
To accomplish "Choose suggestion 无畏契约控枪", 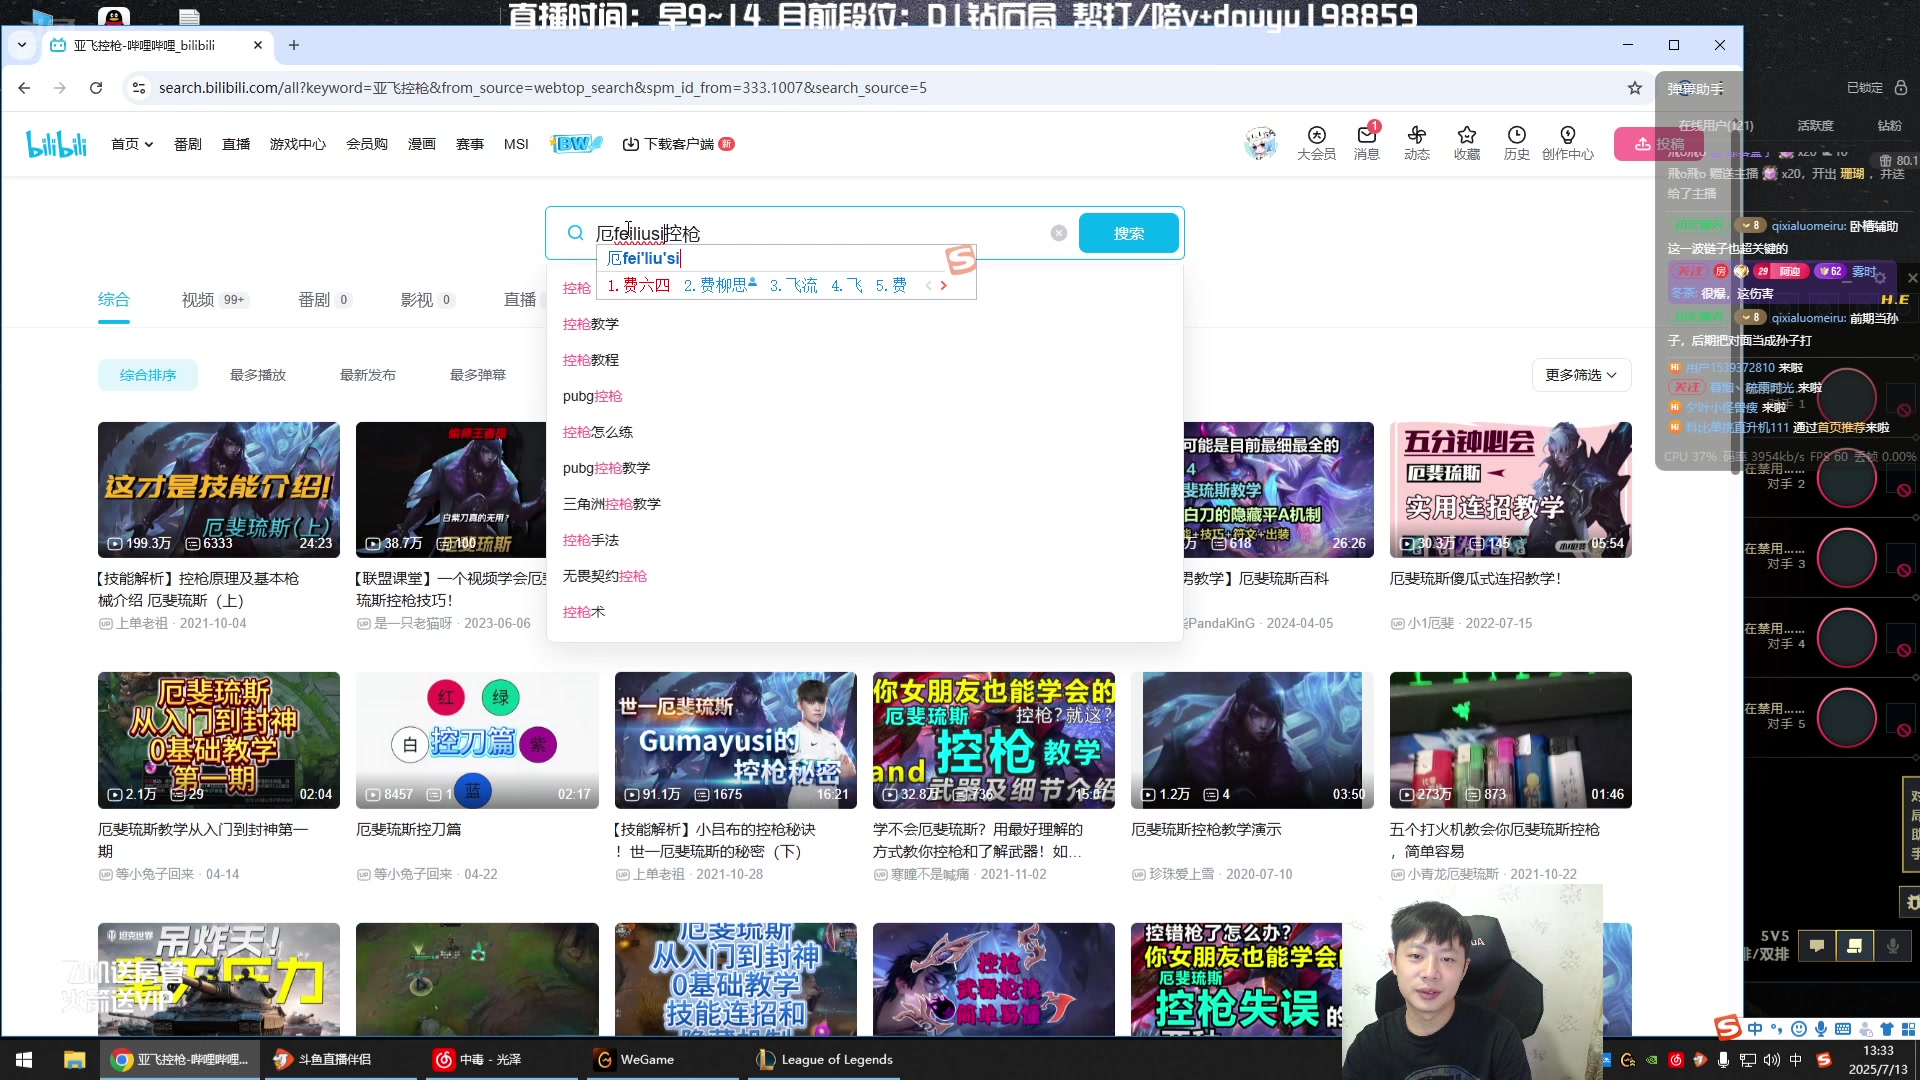I will [865, 576].
